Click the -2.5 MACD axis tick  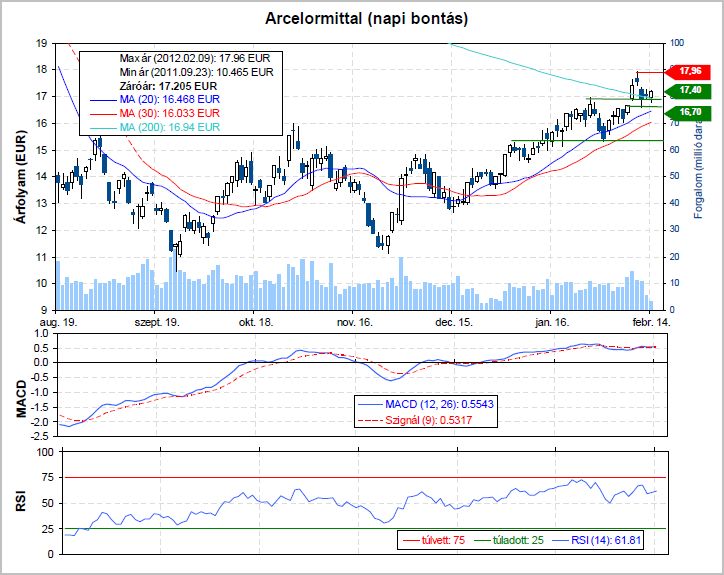pos(41,436)
